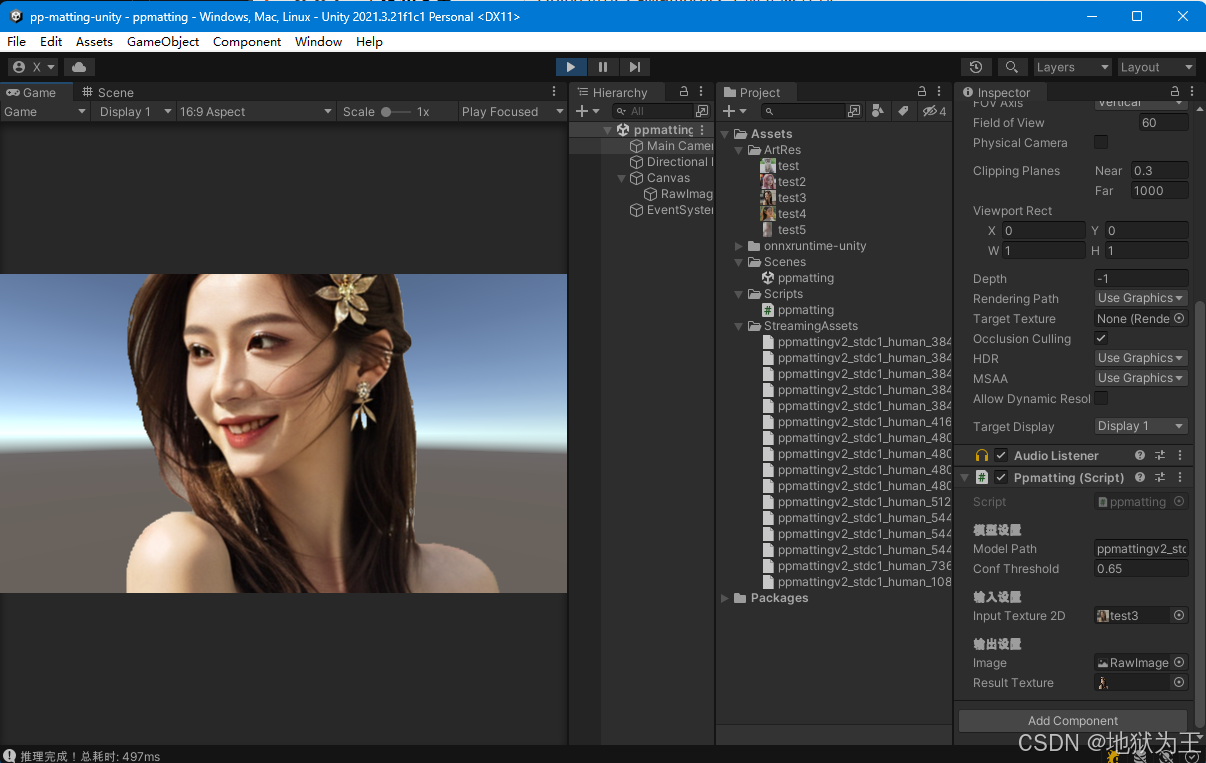
Task: Switch to the Scene tab
Action: tap(108, 92)
